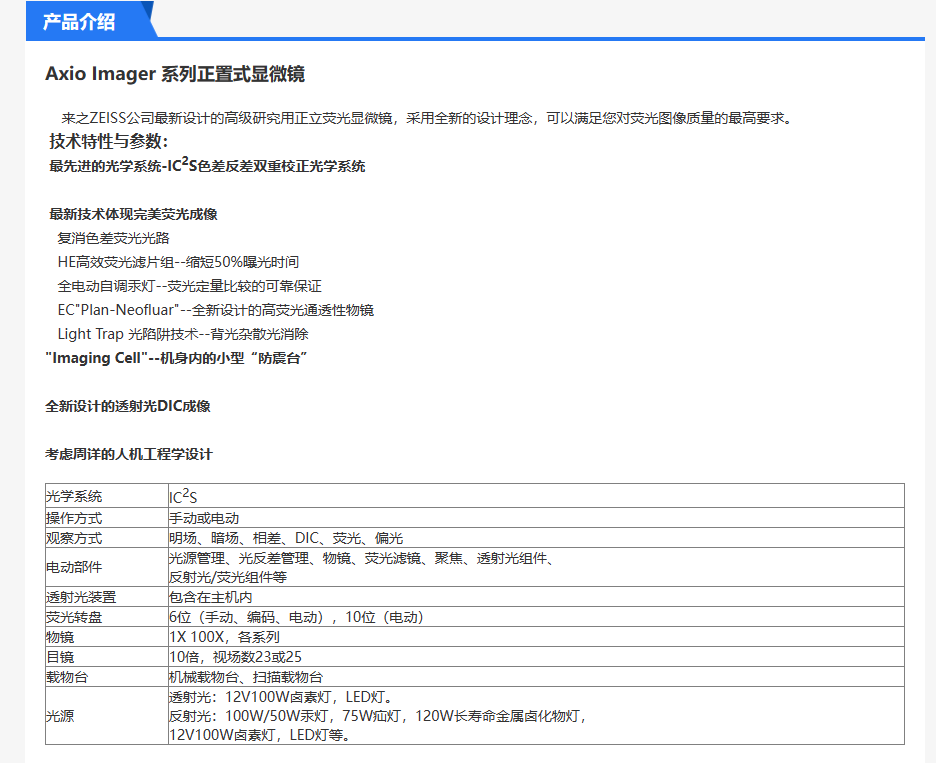Click the 物镜 row label cell
936x763 pixels.
[107, 637]
